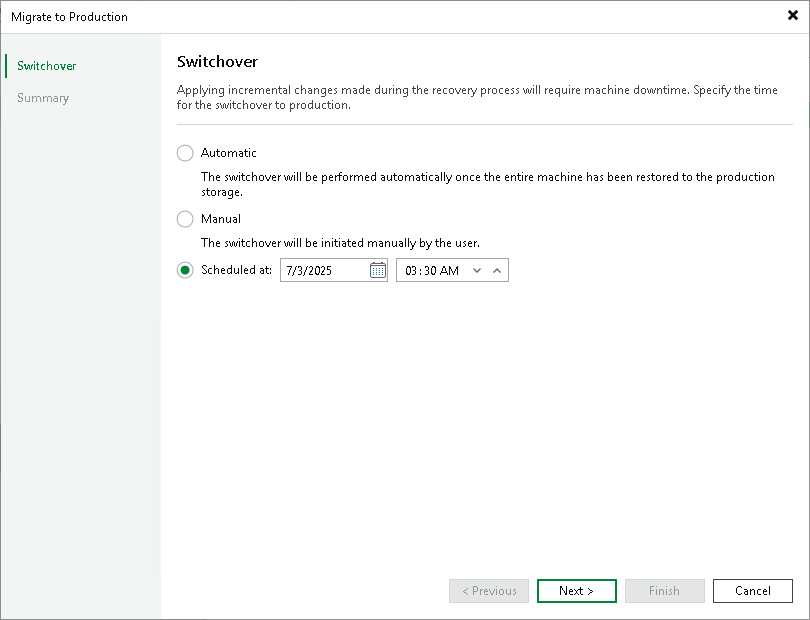Click the 'Applying incremental changes' description text
The image size is (810, 620).
click(x=477, y=97)
